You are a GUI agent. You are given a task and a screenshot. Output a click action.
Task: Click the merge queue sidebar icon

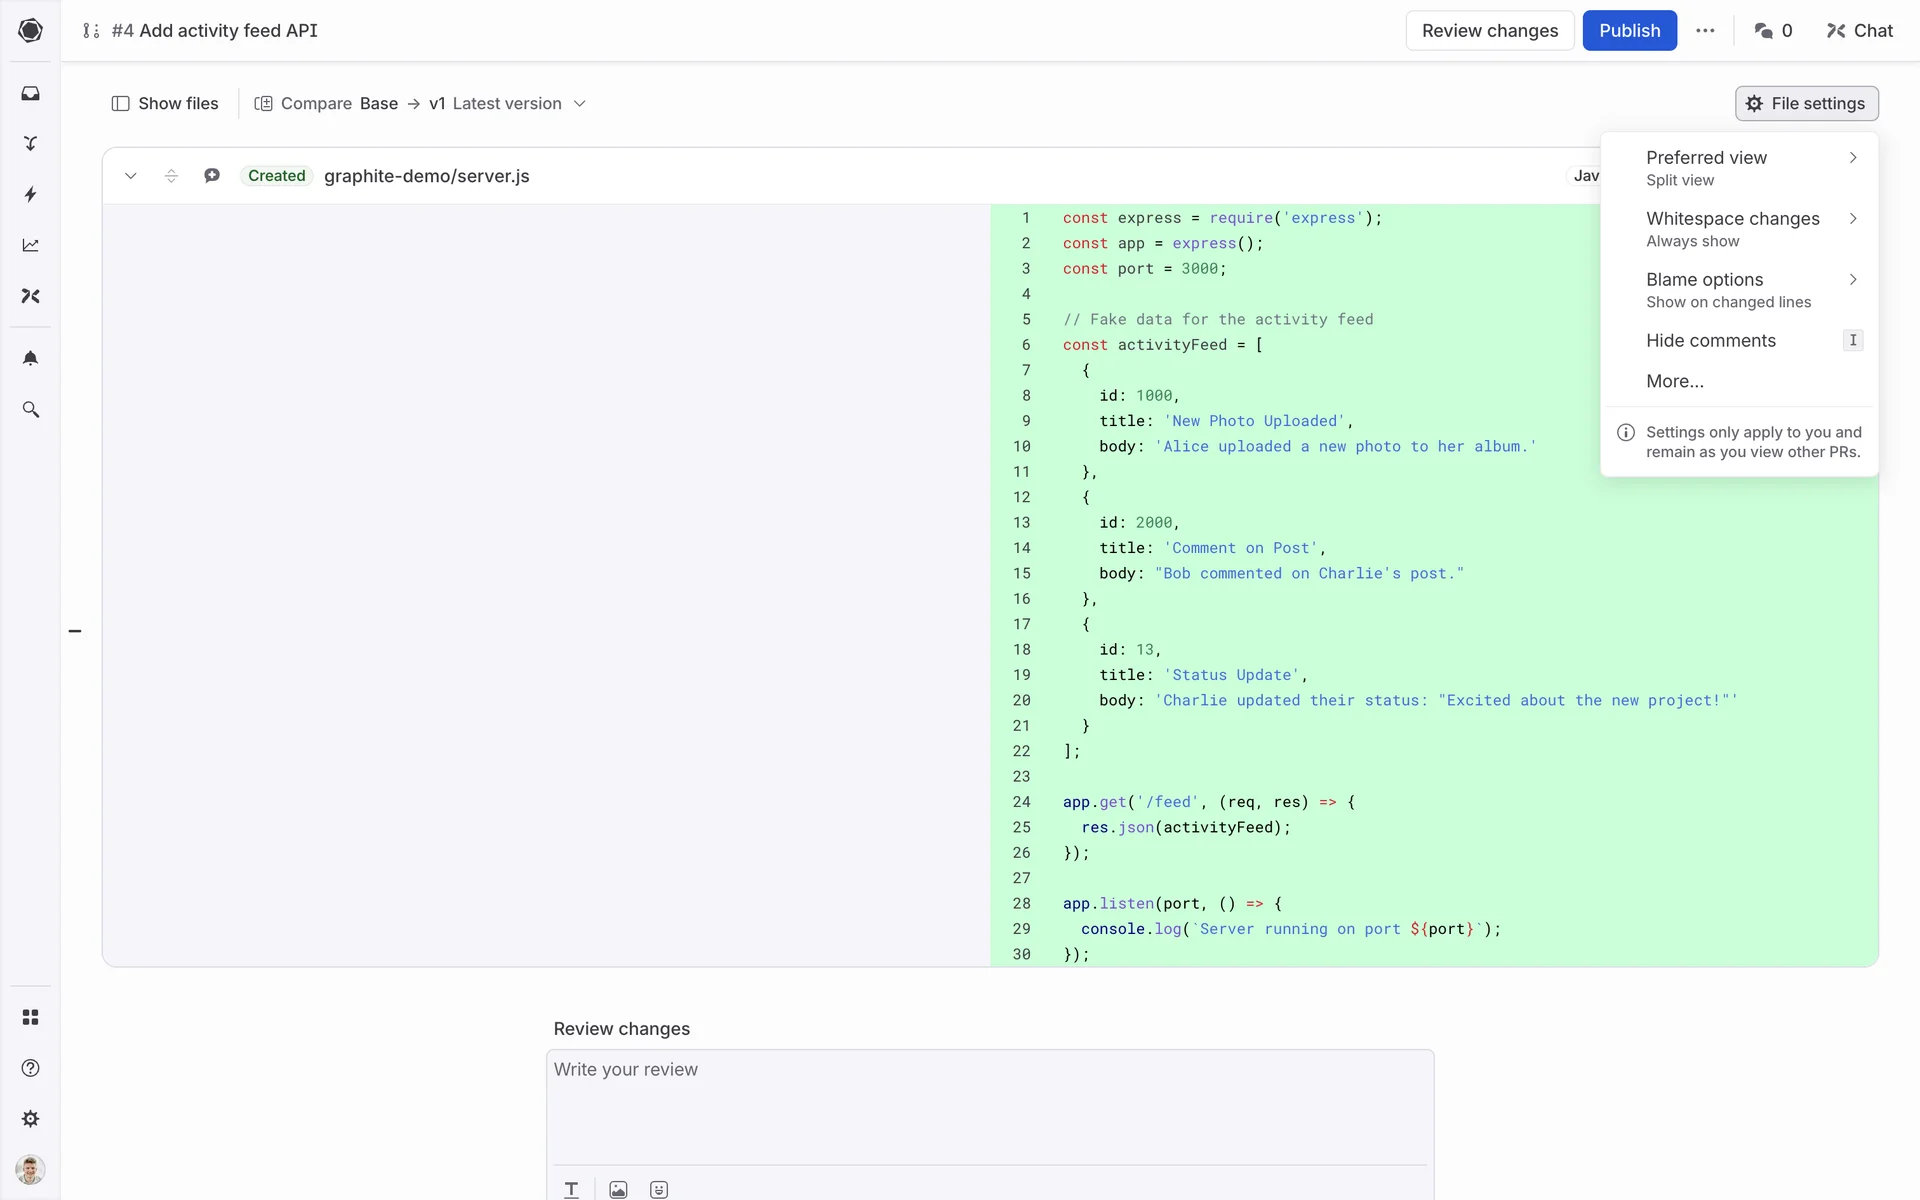tap(30, 144)
